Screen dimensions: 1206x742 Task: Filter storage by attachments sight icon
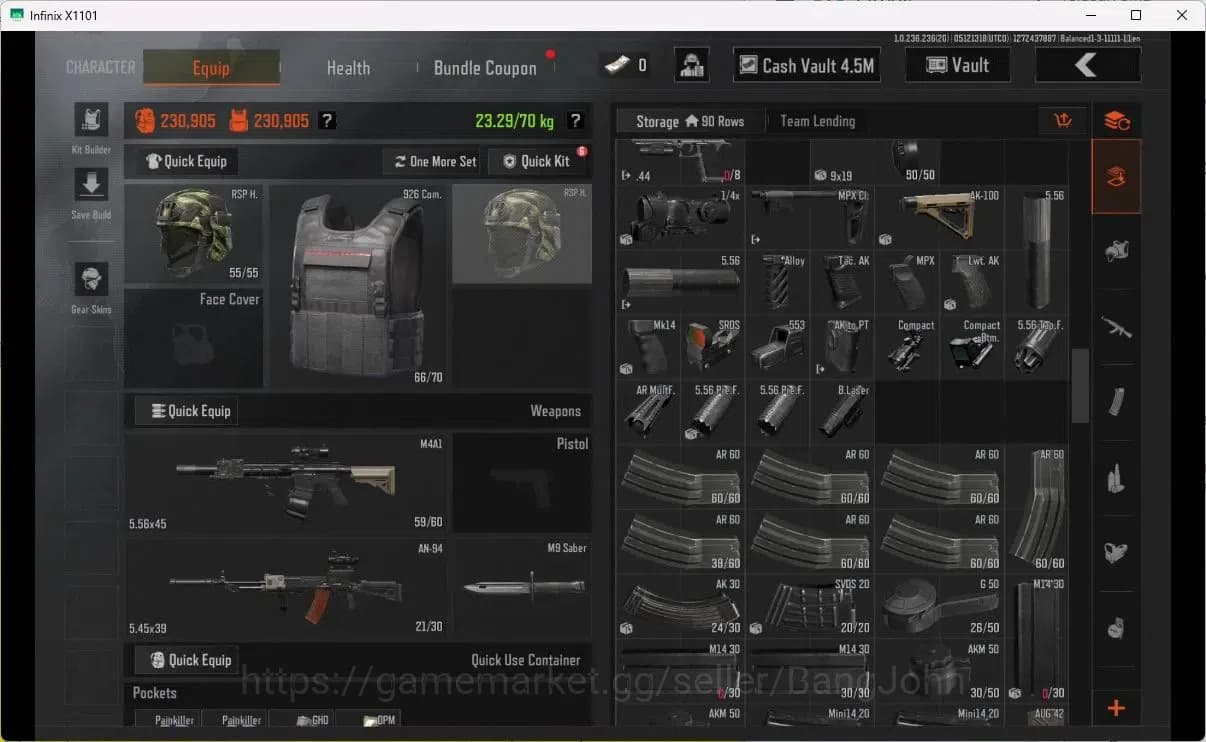click(x=1116, y=552)
